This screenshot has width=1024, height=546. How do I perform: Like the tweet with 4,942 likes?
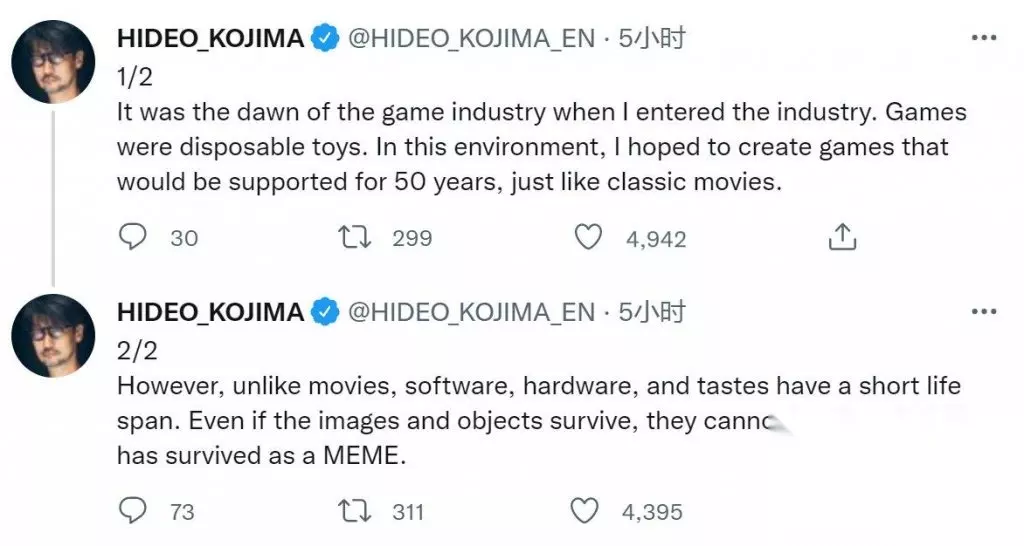coord(590,237)
